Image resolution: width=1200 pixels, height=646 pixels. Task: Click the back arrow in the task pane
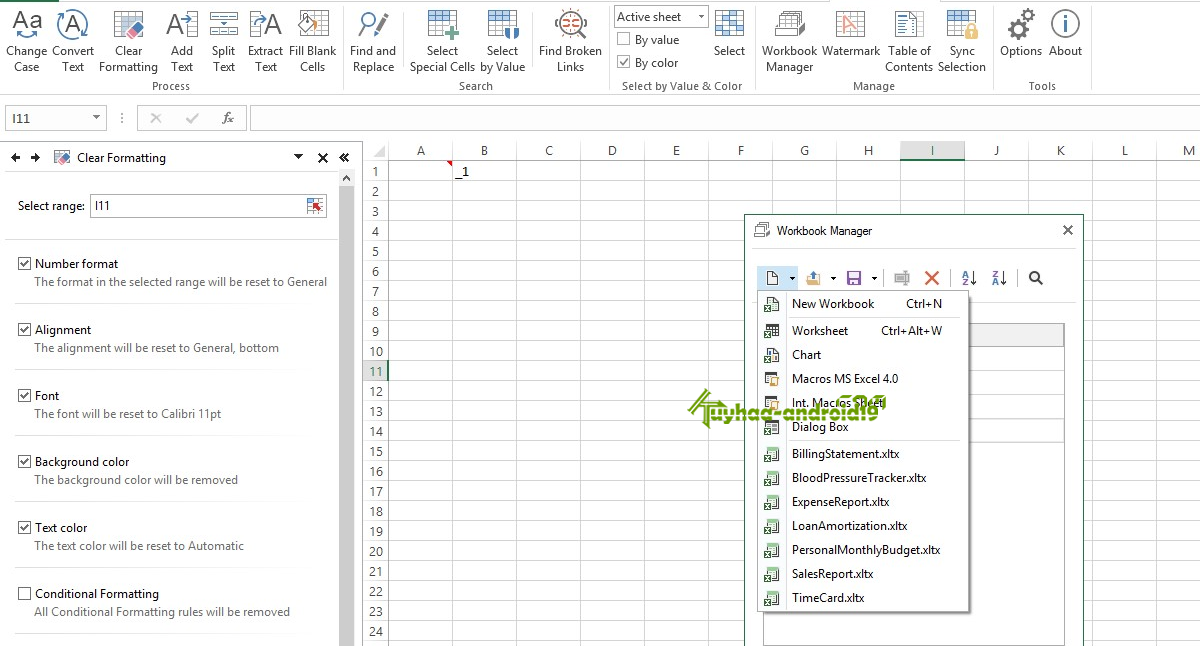(15, 157)
